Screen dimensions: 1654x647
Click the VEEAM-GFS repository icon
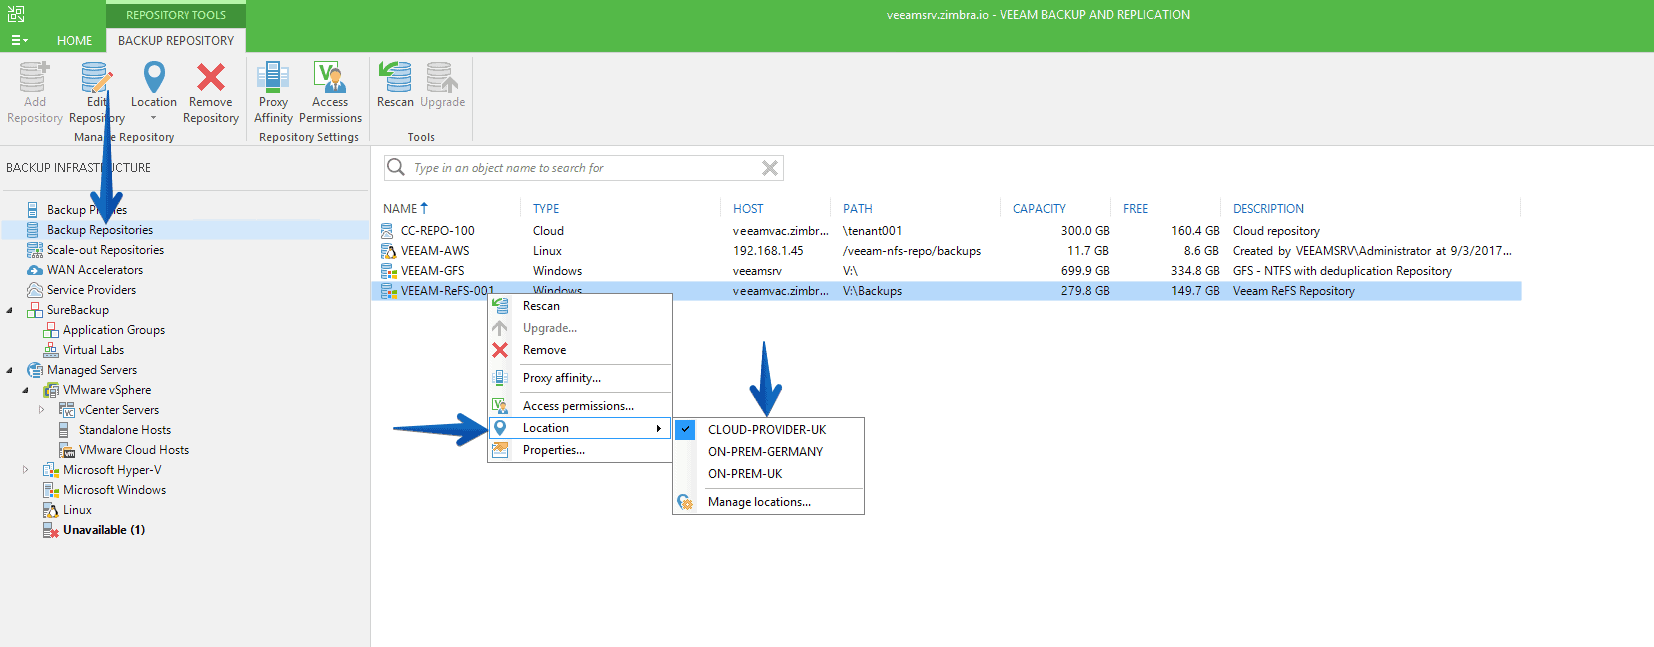tap(388, 271)
